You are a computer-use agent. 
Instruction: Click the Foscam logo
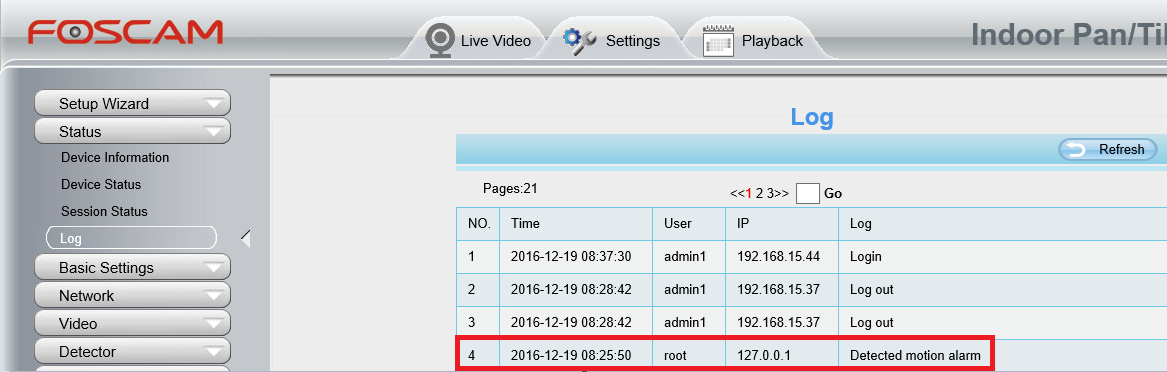tap(125, 32)
